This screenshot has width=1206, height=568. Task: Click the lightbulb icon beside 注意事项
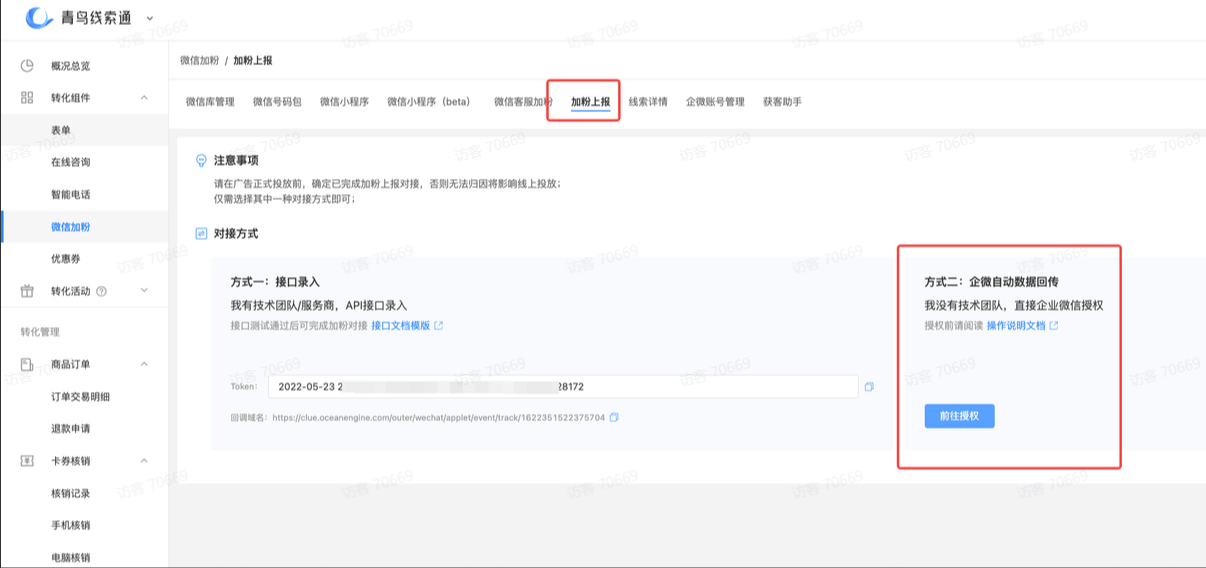point(201,160)
